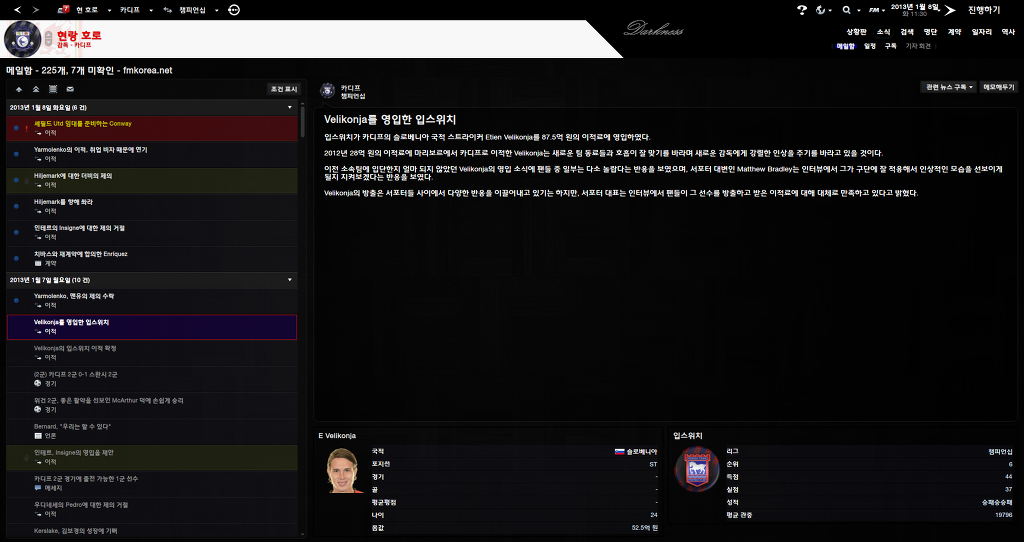Select message '인테르, Insigne의 영입을 제안'
Image resolution: width=1024 pixels, height=542 pixels.
point(152,457)
